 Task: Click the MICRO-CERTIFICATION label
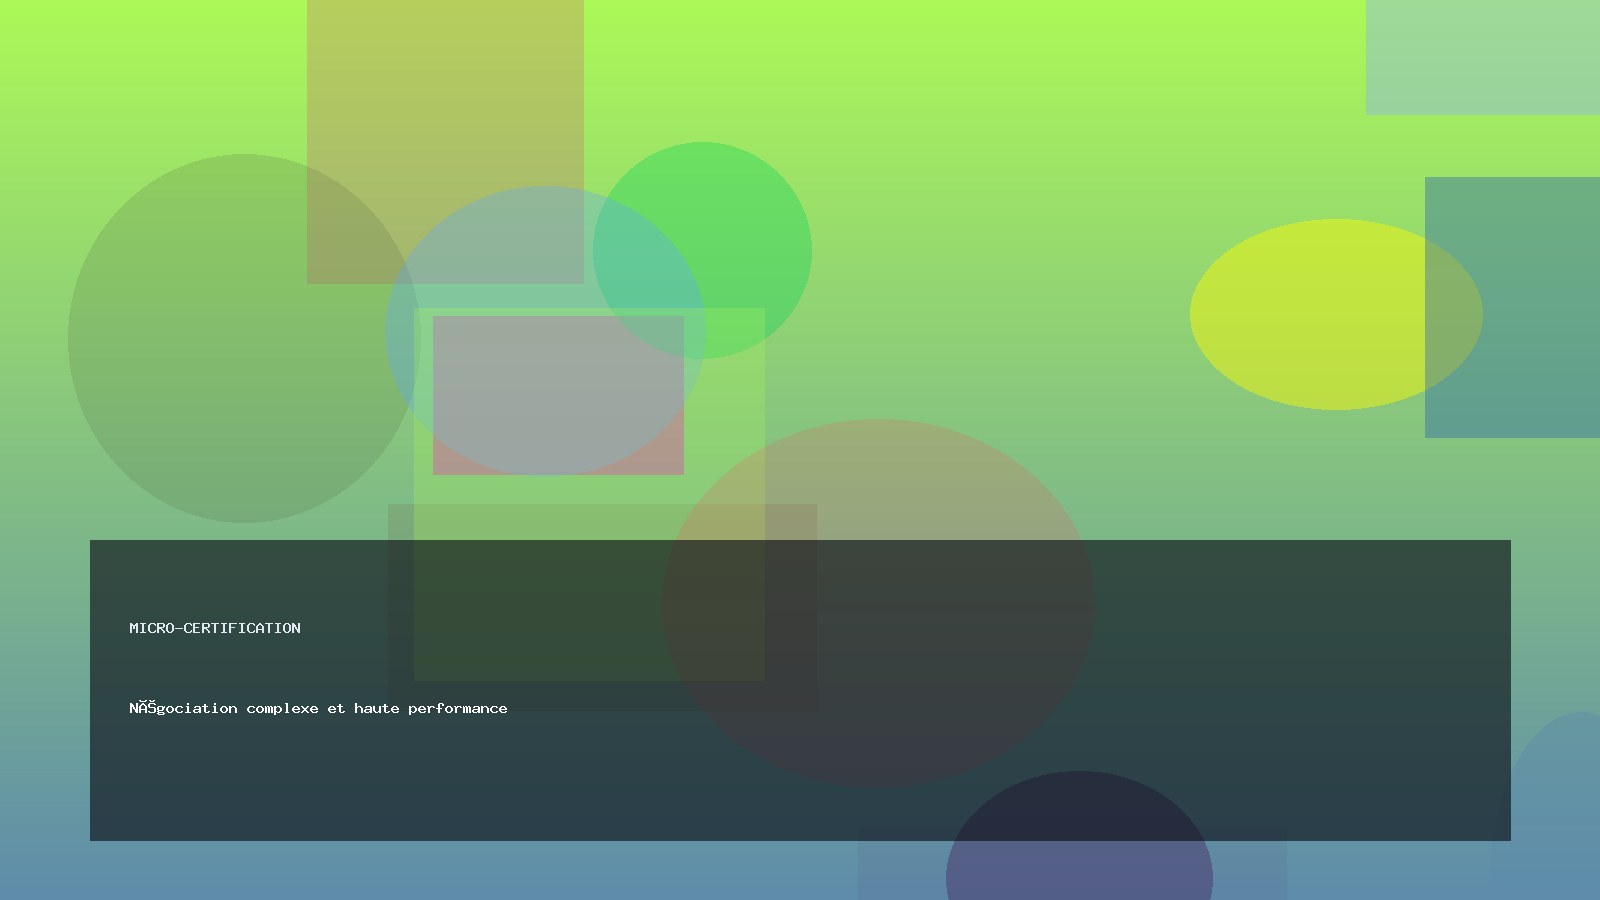point(214,628)
